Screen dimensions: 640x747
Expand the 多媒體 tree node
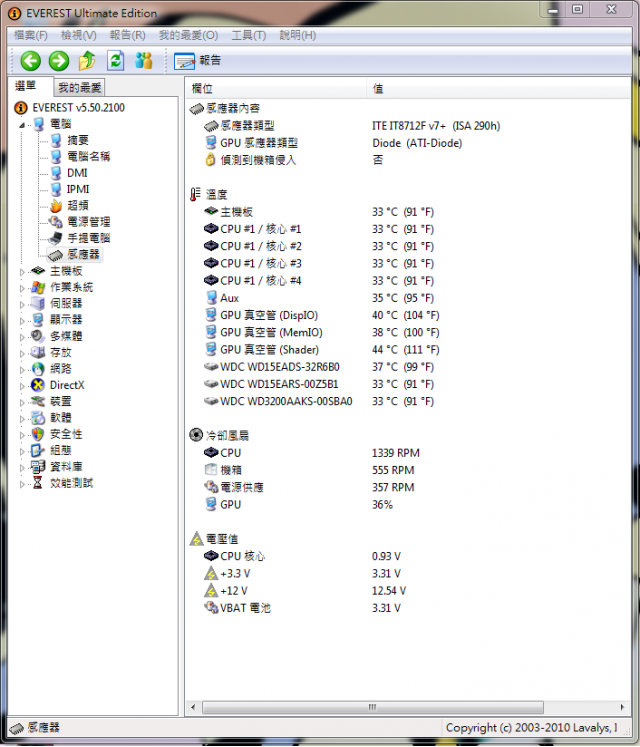coord(22,337)
